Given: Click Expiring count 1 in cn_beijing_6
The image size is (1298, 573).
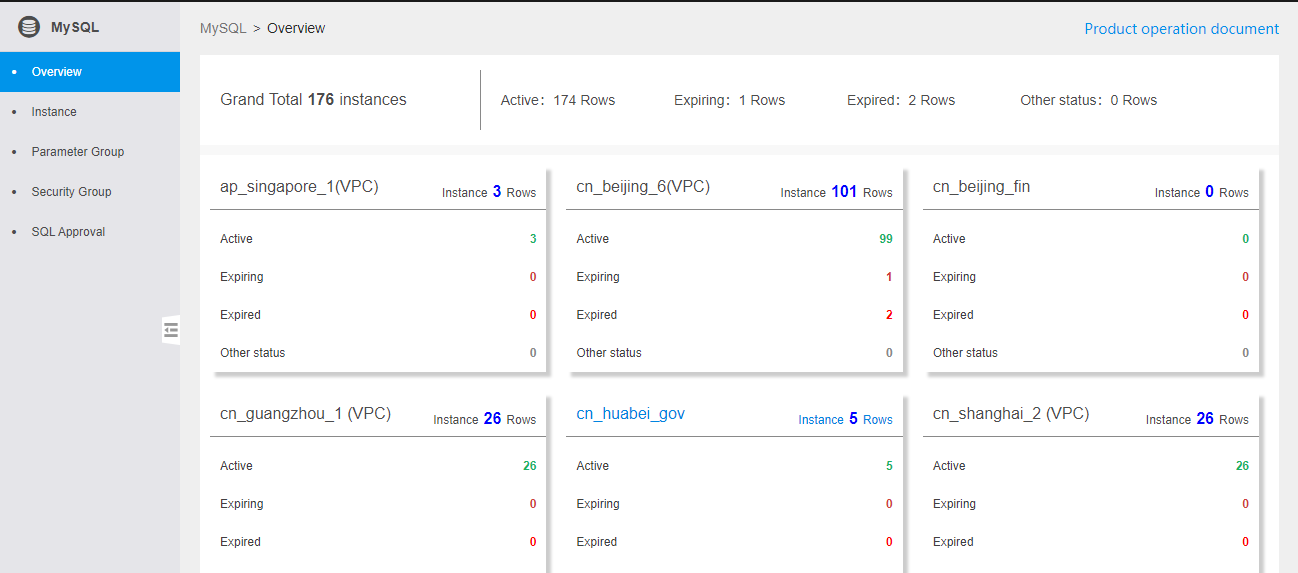Looking at the screenshot, I should pos(889,277).
